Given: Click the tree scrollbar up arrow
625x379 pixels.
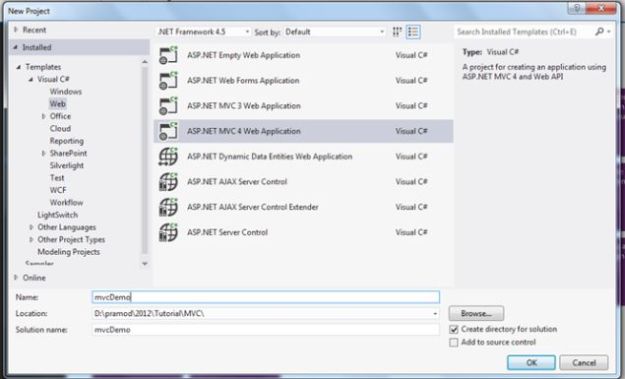Looking at the screenshot, I should point(145,62).
